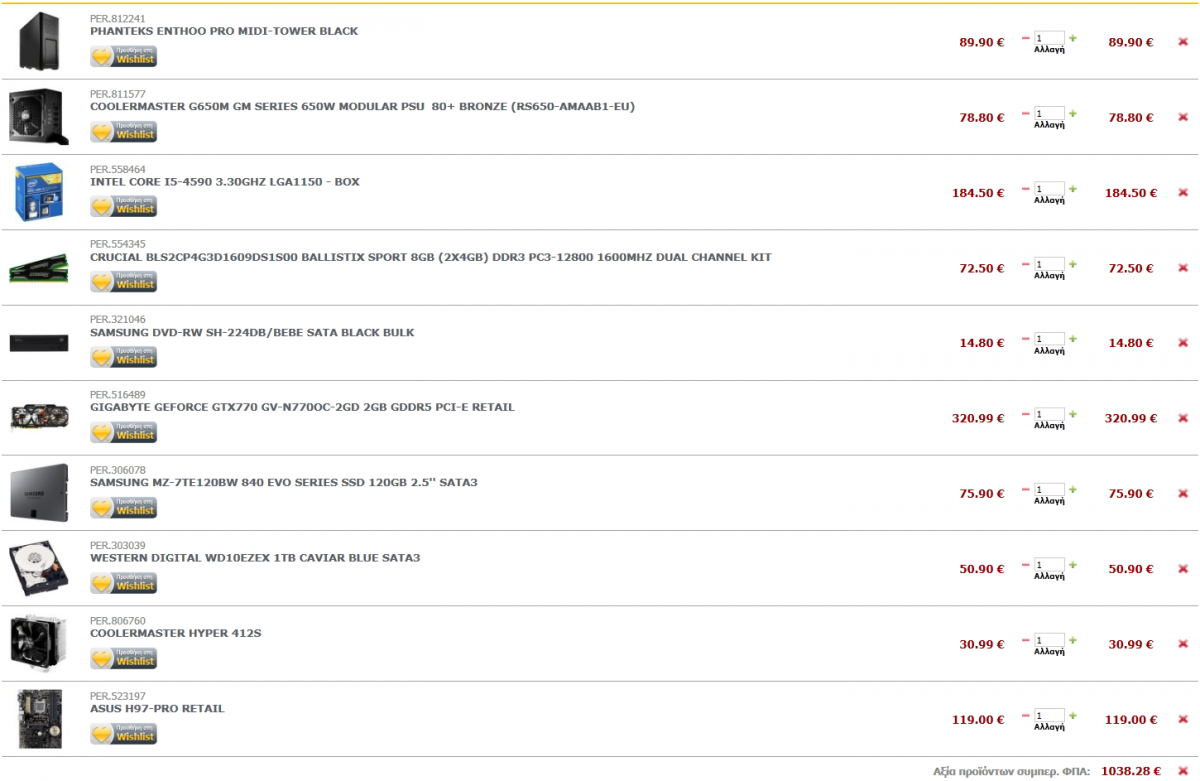Decrease quantity of ASUS H97-PRO

coord(1026,715)
